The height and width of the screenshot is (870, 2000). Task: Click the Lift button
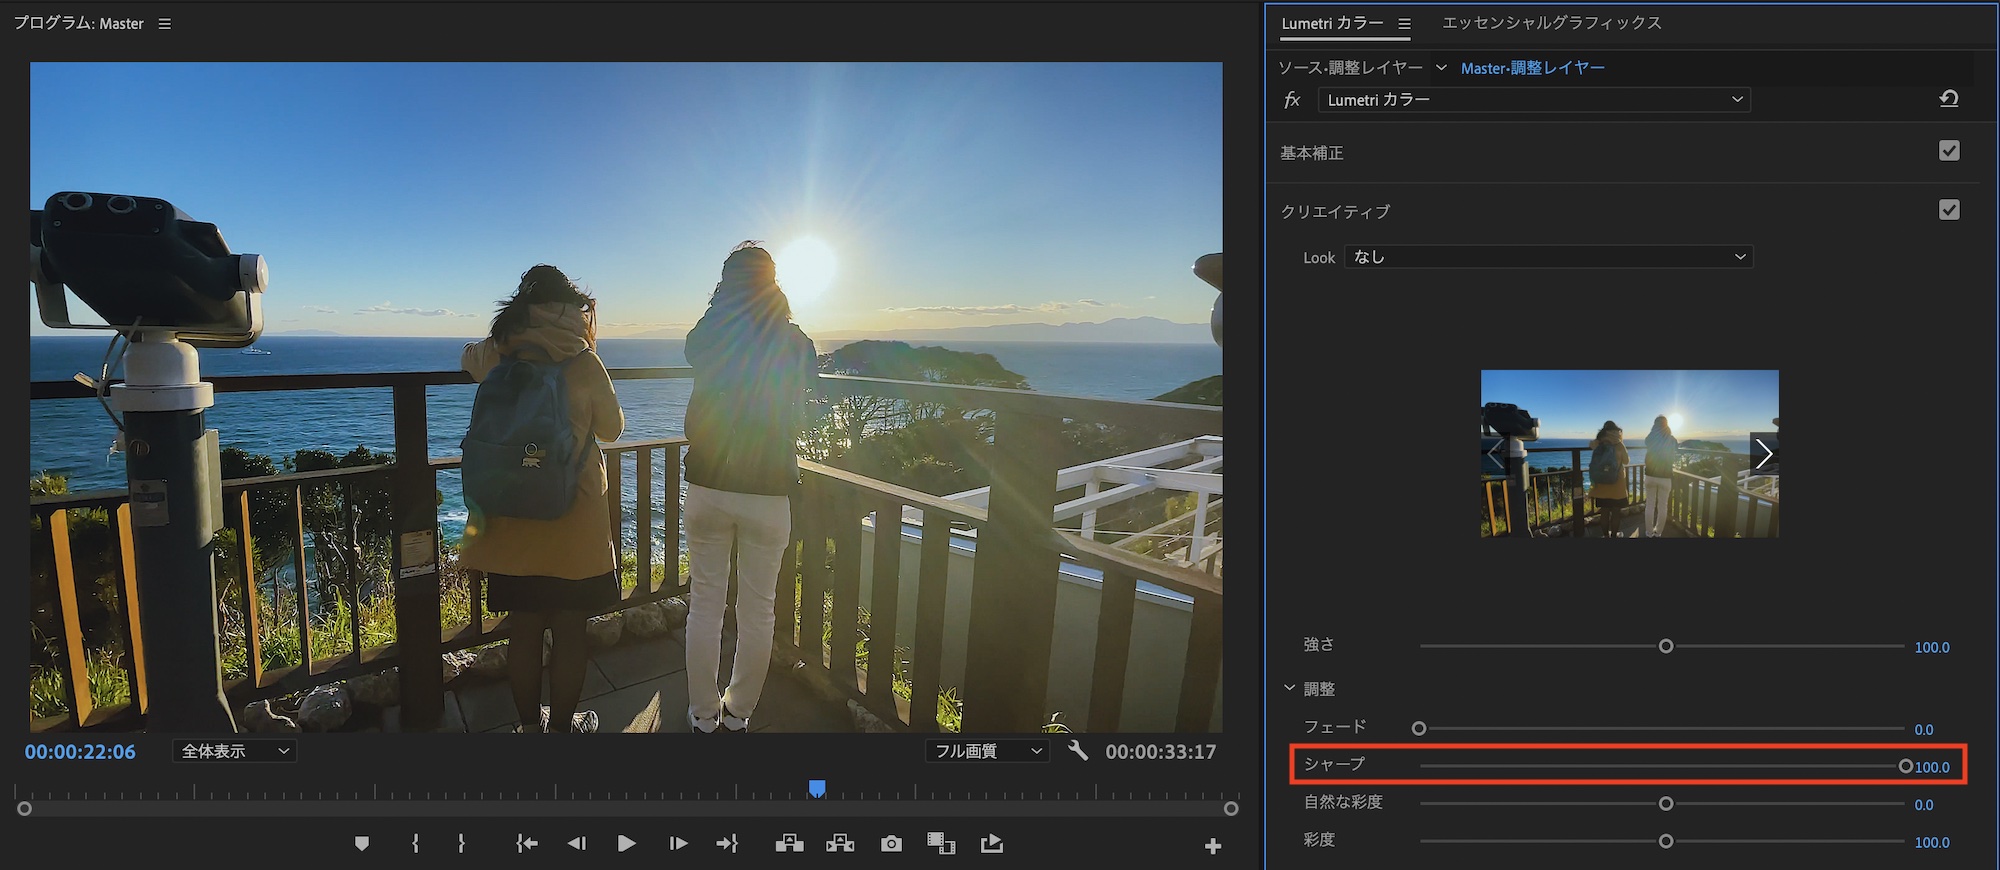tap(790, 844)
